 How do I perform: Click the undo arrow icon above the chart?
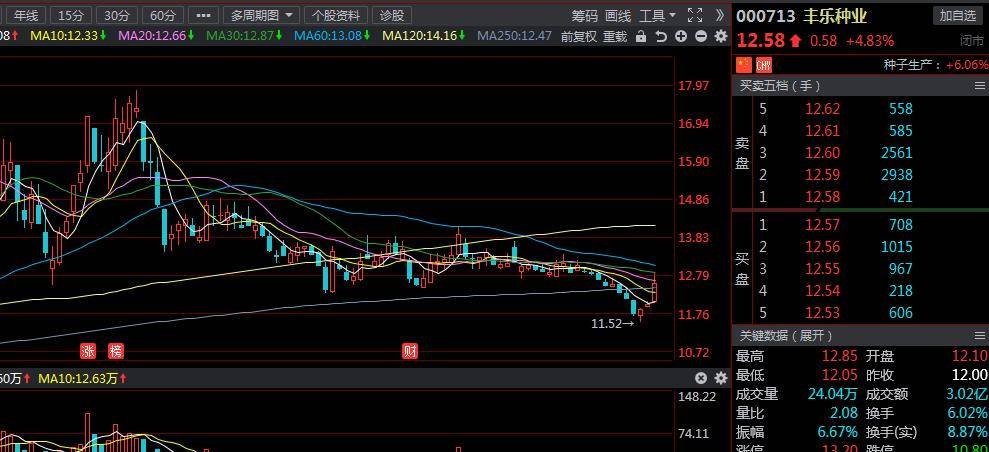coord(661,36)
